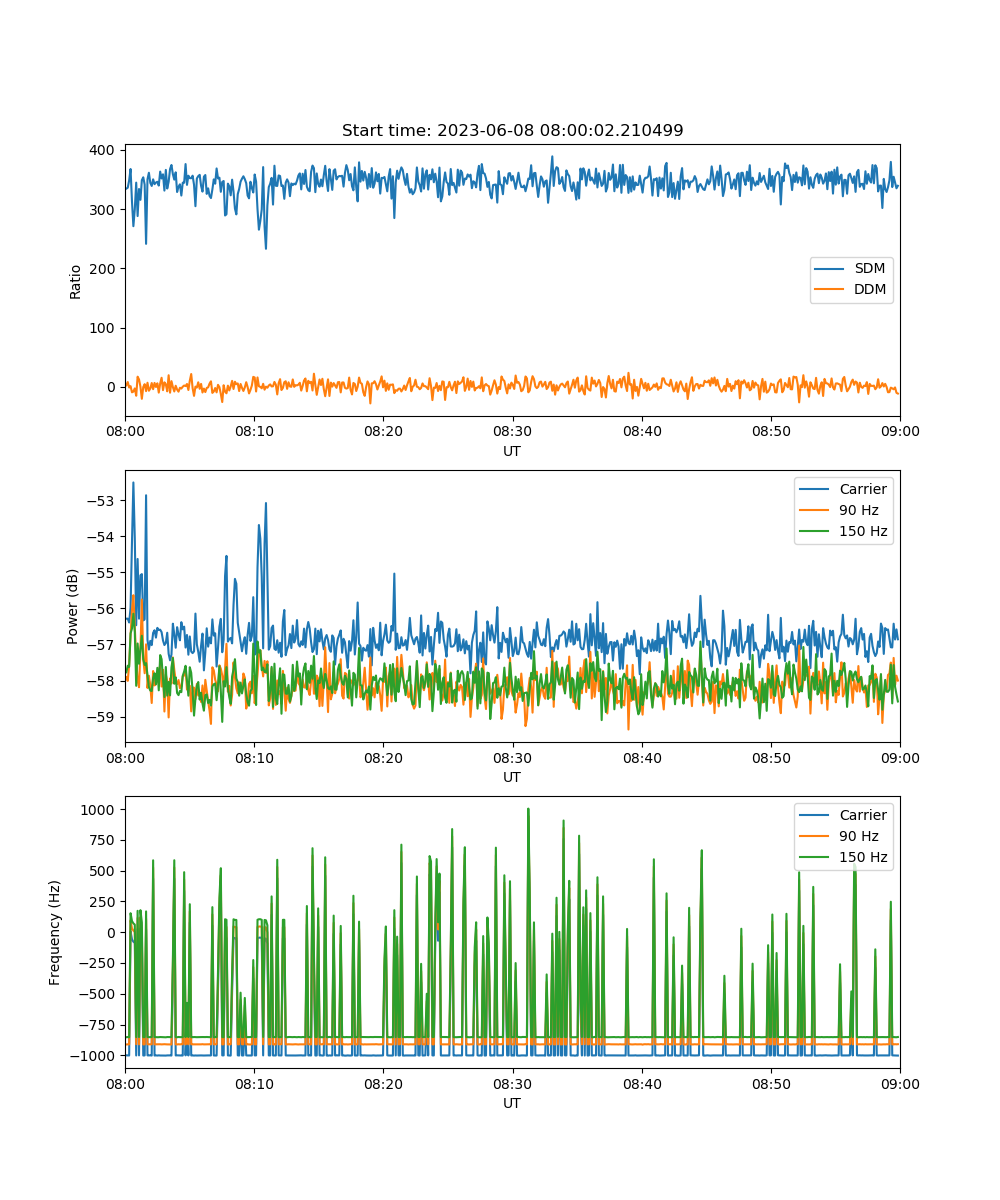Select the DDM legend entry text

pos(871,290)
